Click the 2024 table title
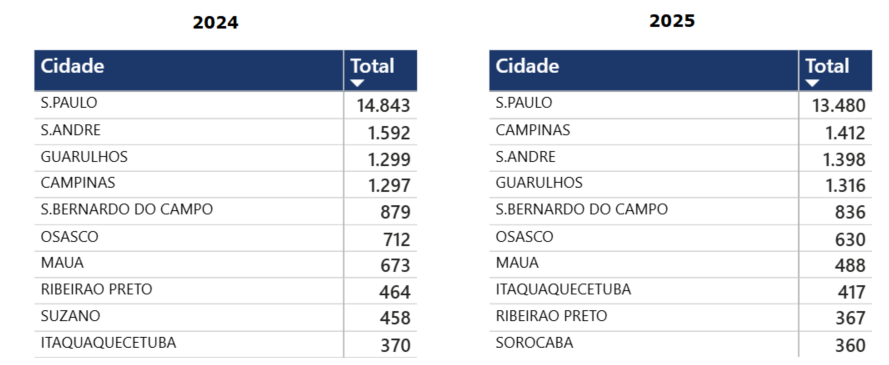The width and height of the screenshot is (889, 365). 215,23
